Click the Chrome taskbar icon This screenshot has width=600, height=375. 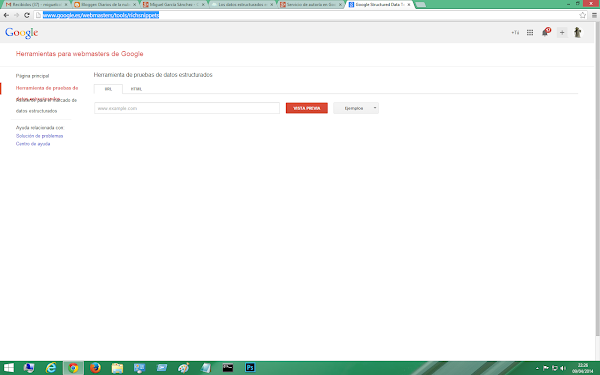(x=73, y=368)
